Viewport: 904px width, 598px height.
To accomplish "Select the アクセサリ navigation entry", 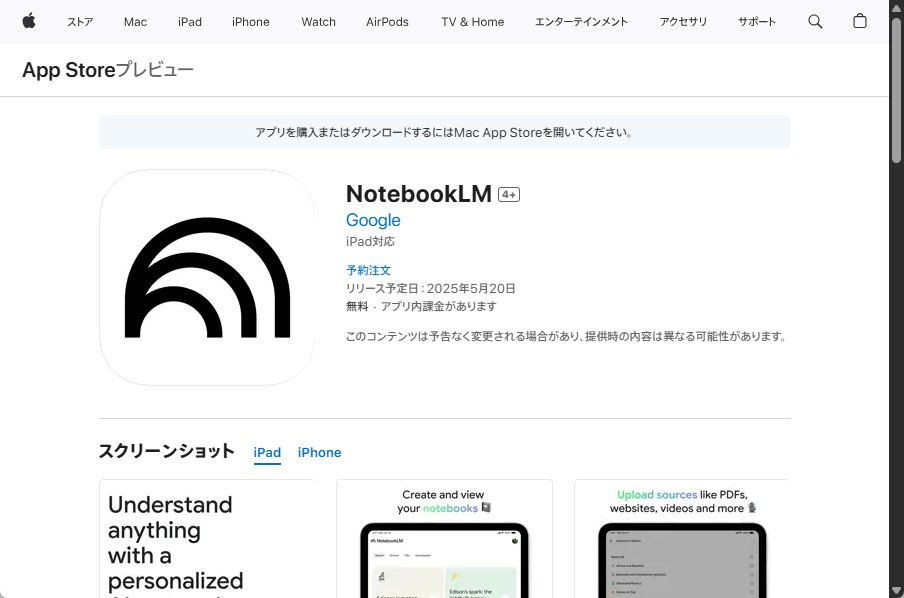I will coord(683,21).
